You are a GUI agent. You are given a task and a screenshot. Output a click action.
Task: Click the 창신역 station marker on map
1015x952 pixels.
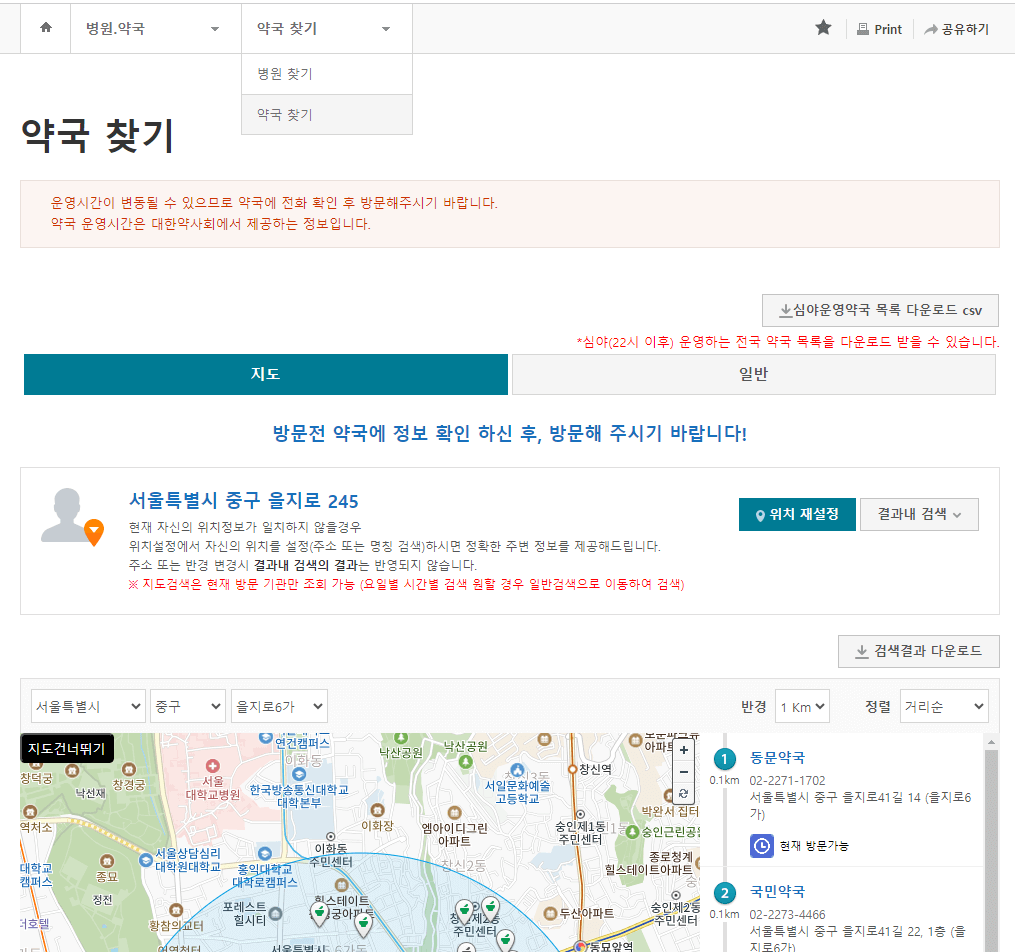[572, 769]
